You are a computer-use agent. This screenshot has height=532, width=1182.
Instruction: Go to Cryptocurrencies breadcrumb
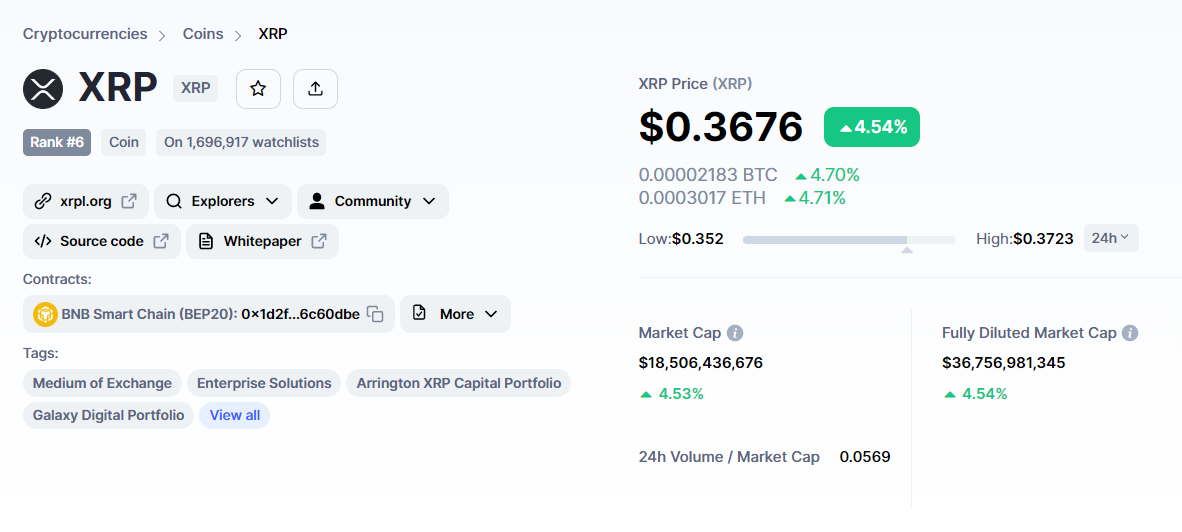pyautogui.click(x=85, y=34)
